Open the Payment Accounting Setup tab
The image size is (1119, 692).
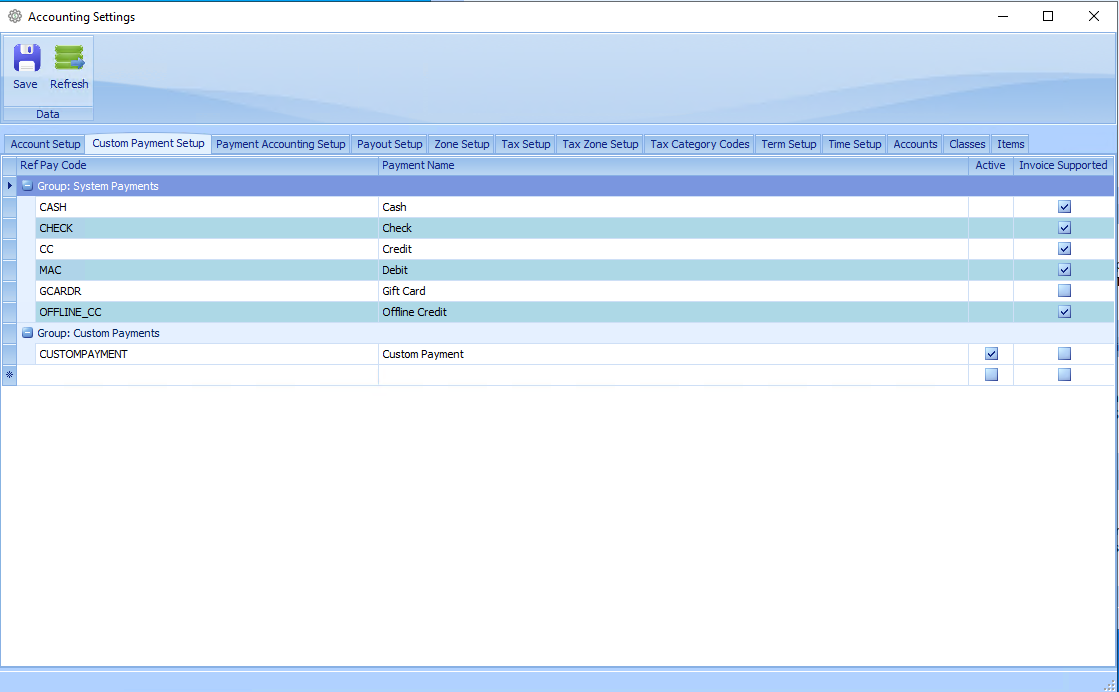pos(280,144)
